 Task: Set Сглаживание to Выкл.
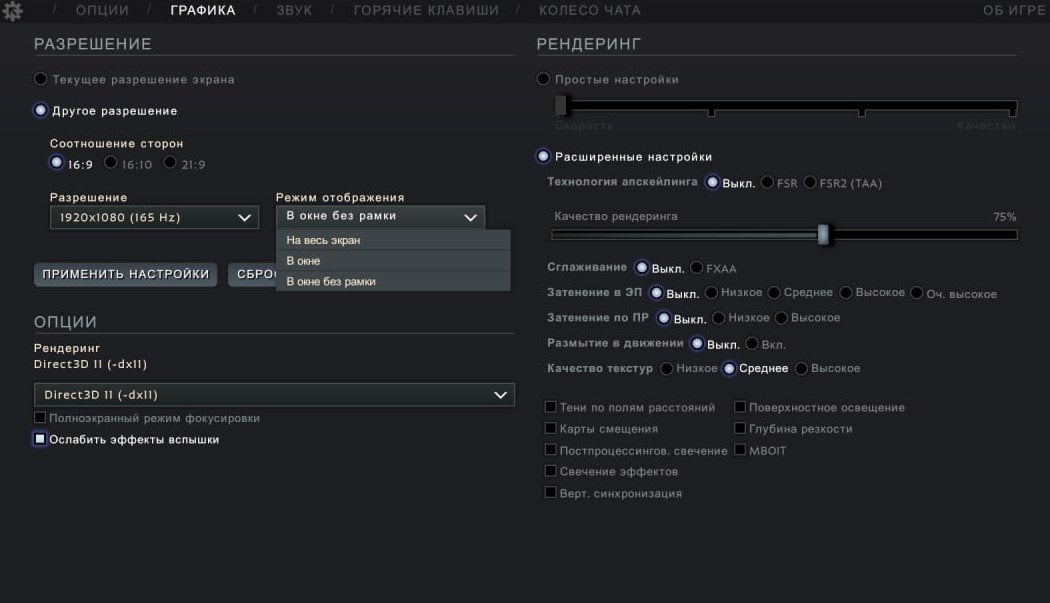pos(642,267)
